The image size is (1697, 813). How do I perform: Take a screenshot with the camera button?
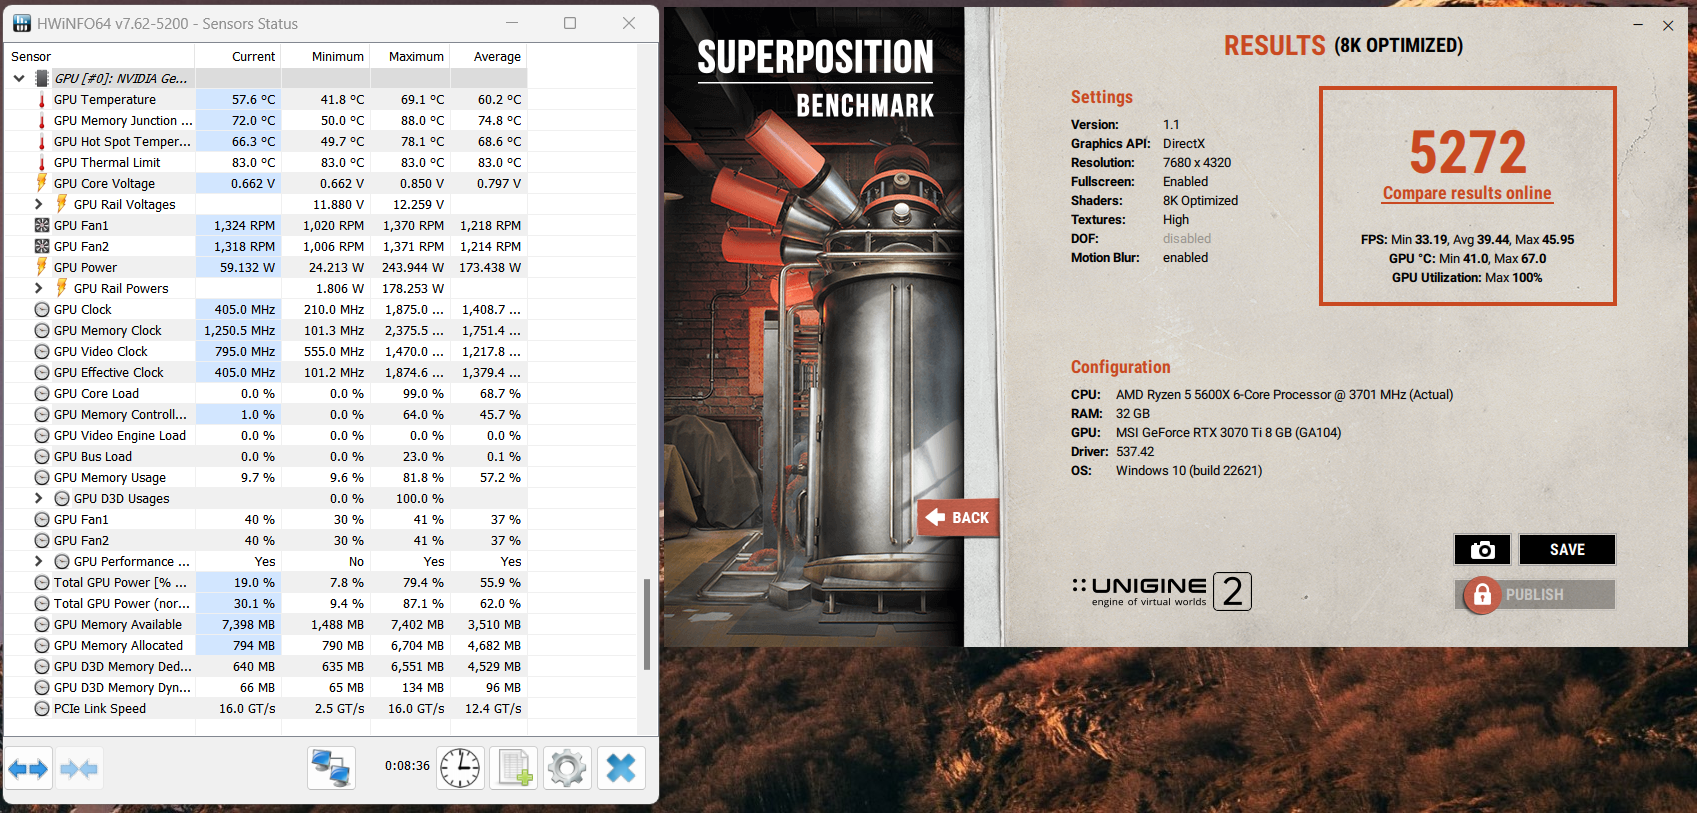point(1482,550)
